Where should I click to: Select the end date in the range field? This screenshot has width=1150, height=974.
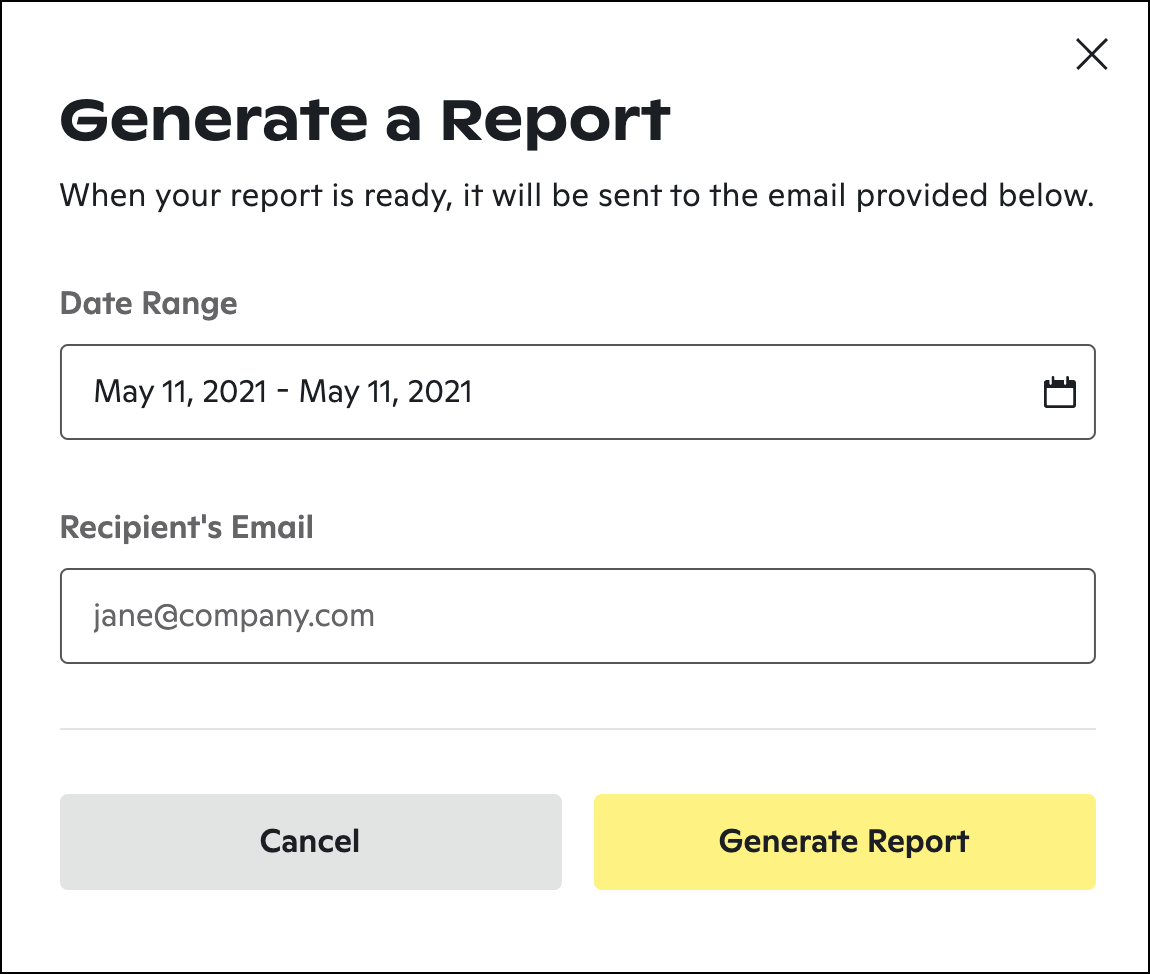385,392
